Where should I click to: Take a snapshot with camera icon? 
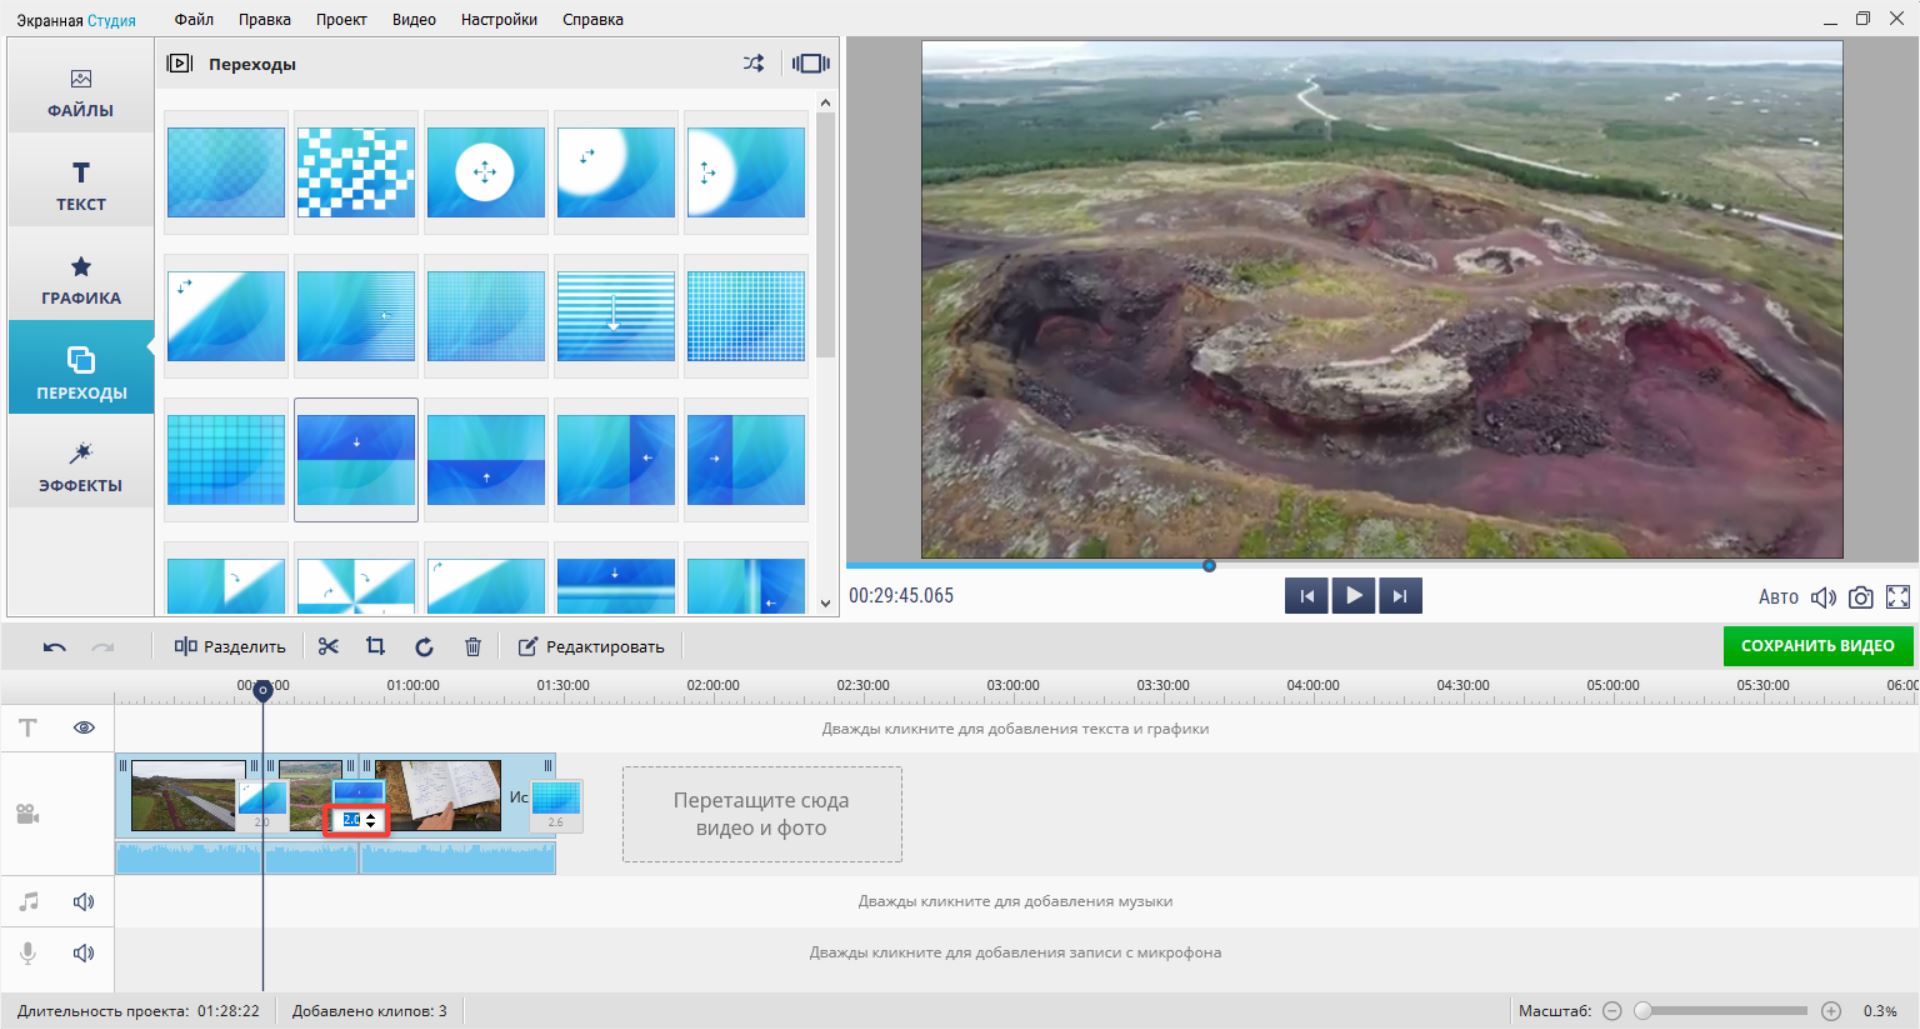[x=1860, y=597]
